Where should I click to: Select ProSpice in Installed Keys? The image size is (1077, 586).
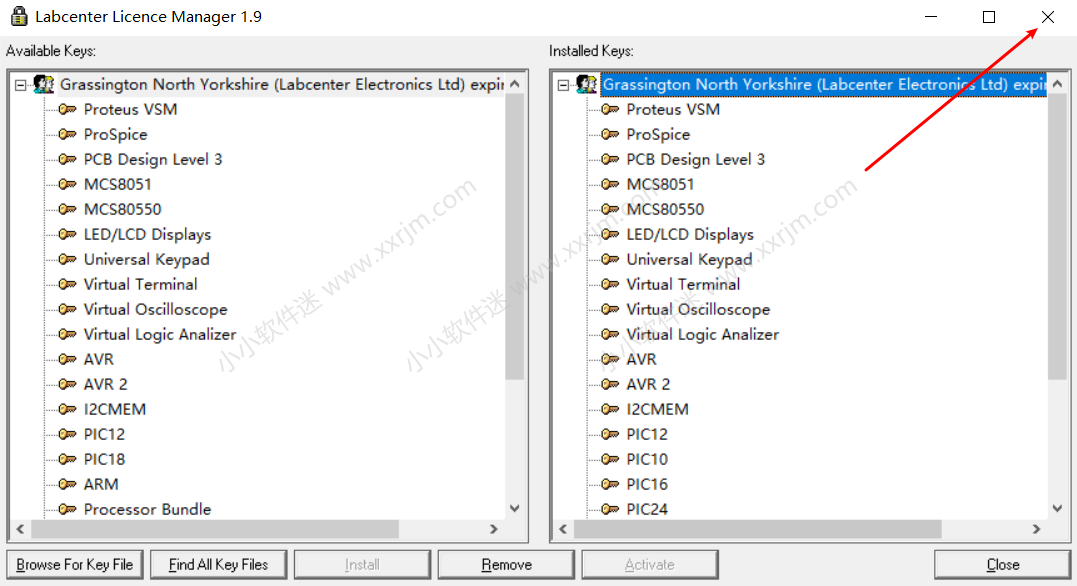click(658, 134)
